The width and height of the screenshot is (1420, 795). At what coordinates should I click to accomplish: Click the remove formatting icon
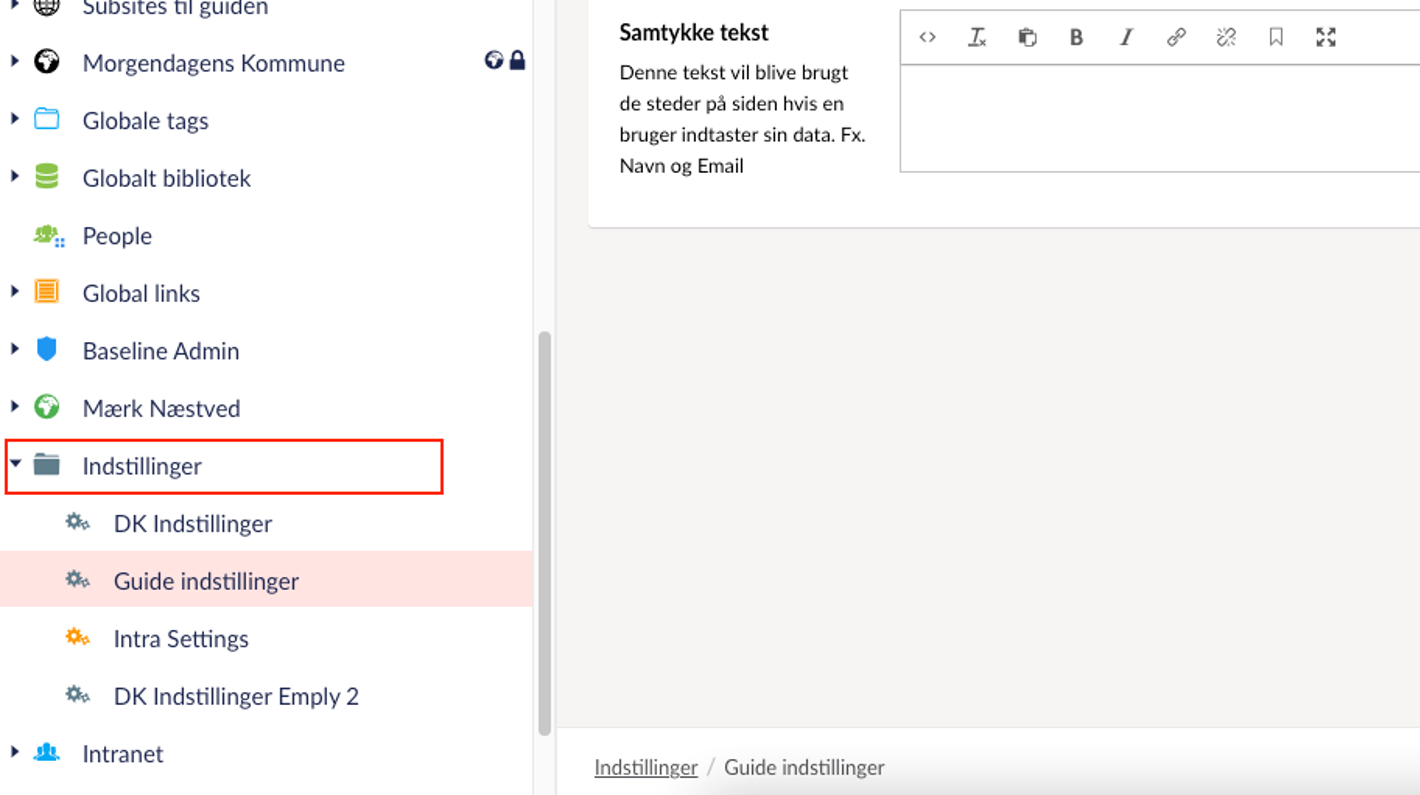[x=977, y=38]
